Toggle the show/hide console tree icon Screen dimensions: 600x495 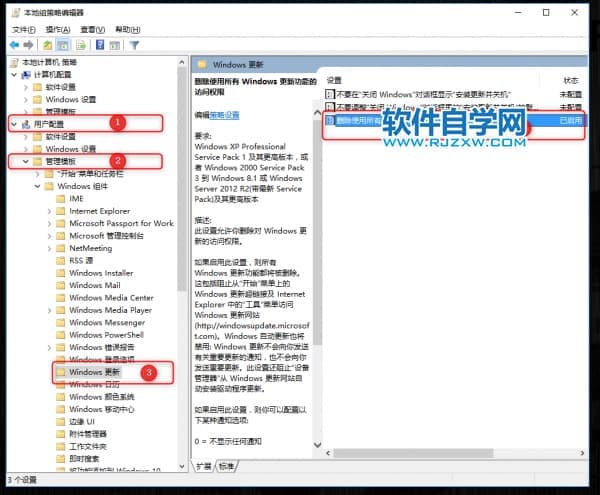62,45
